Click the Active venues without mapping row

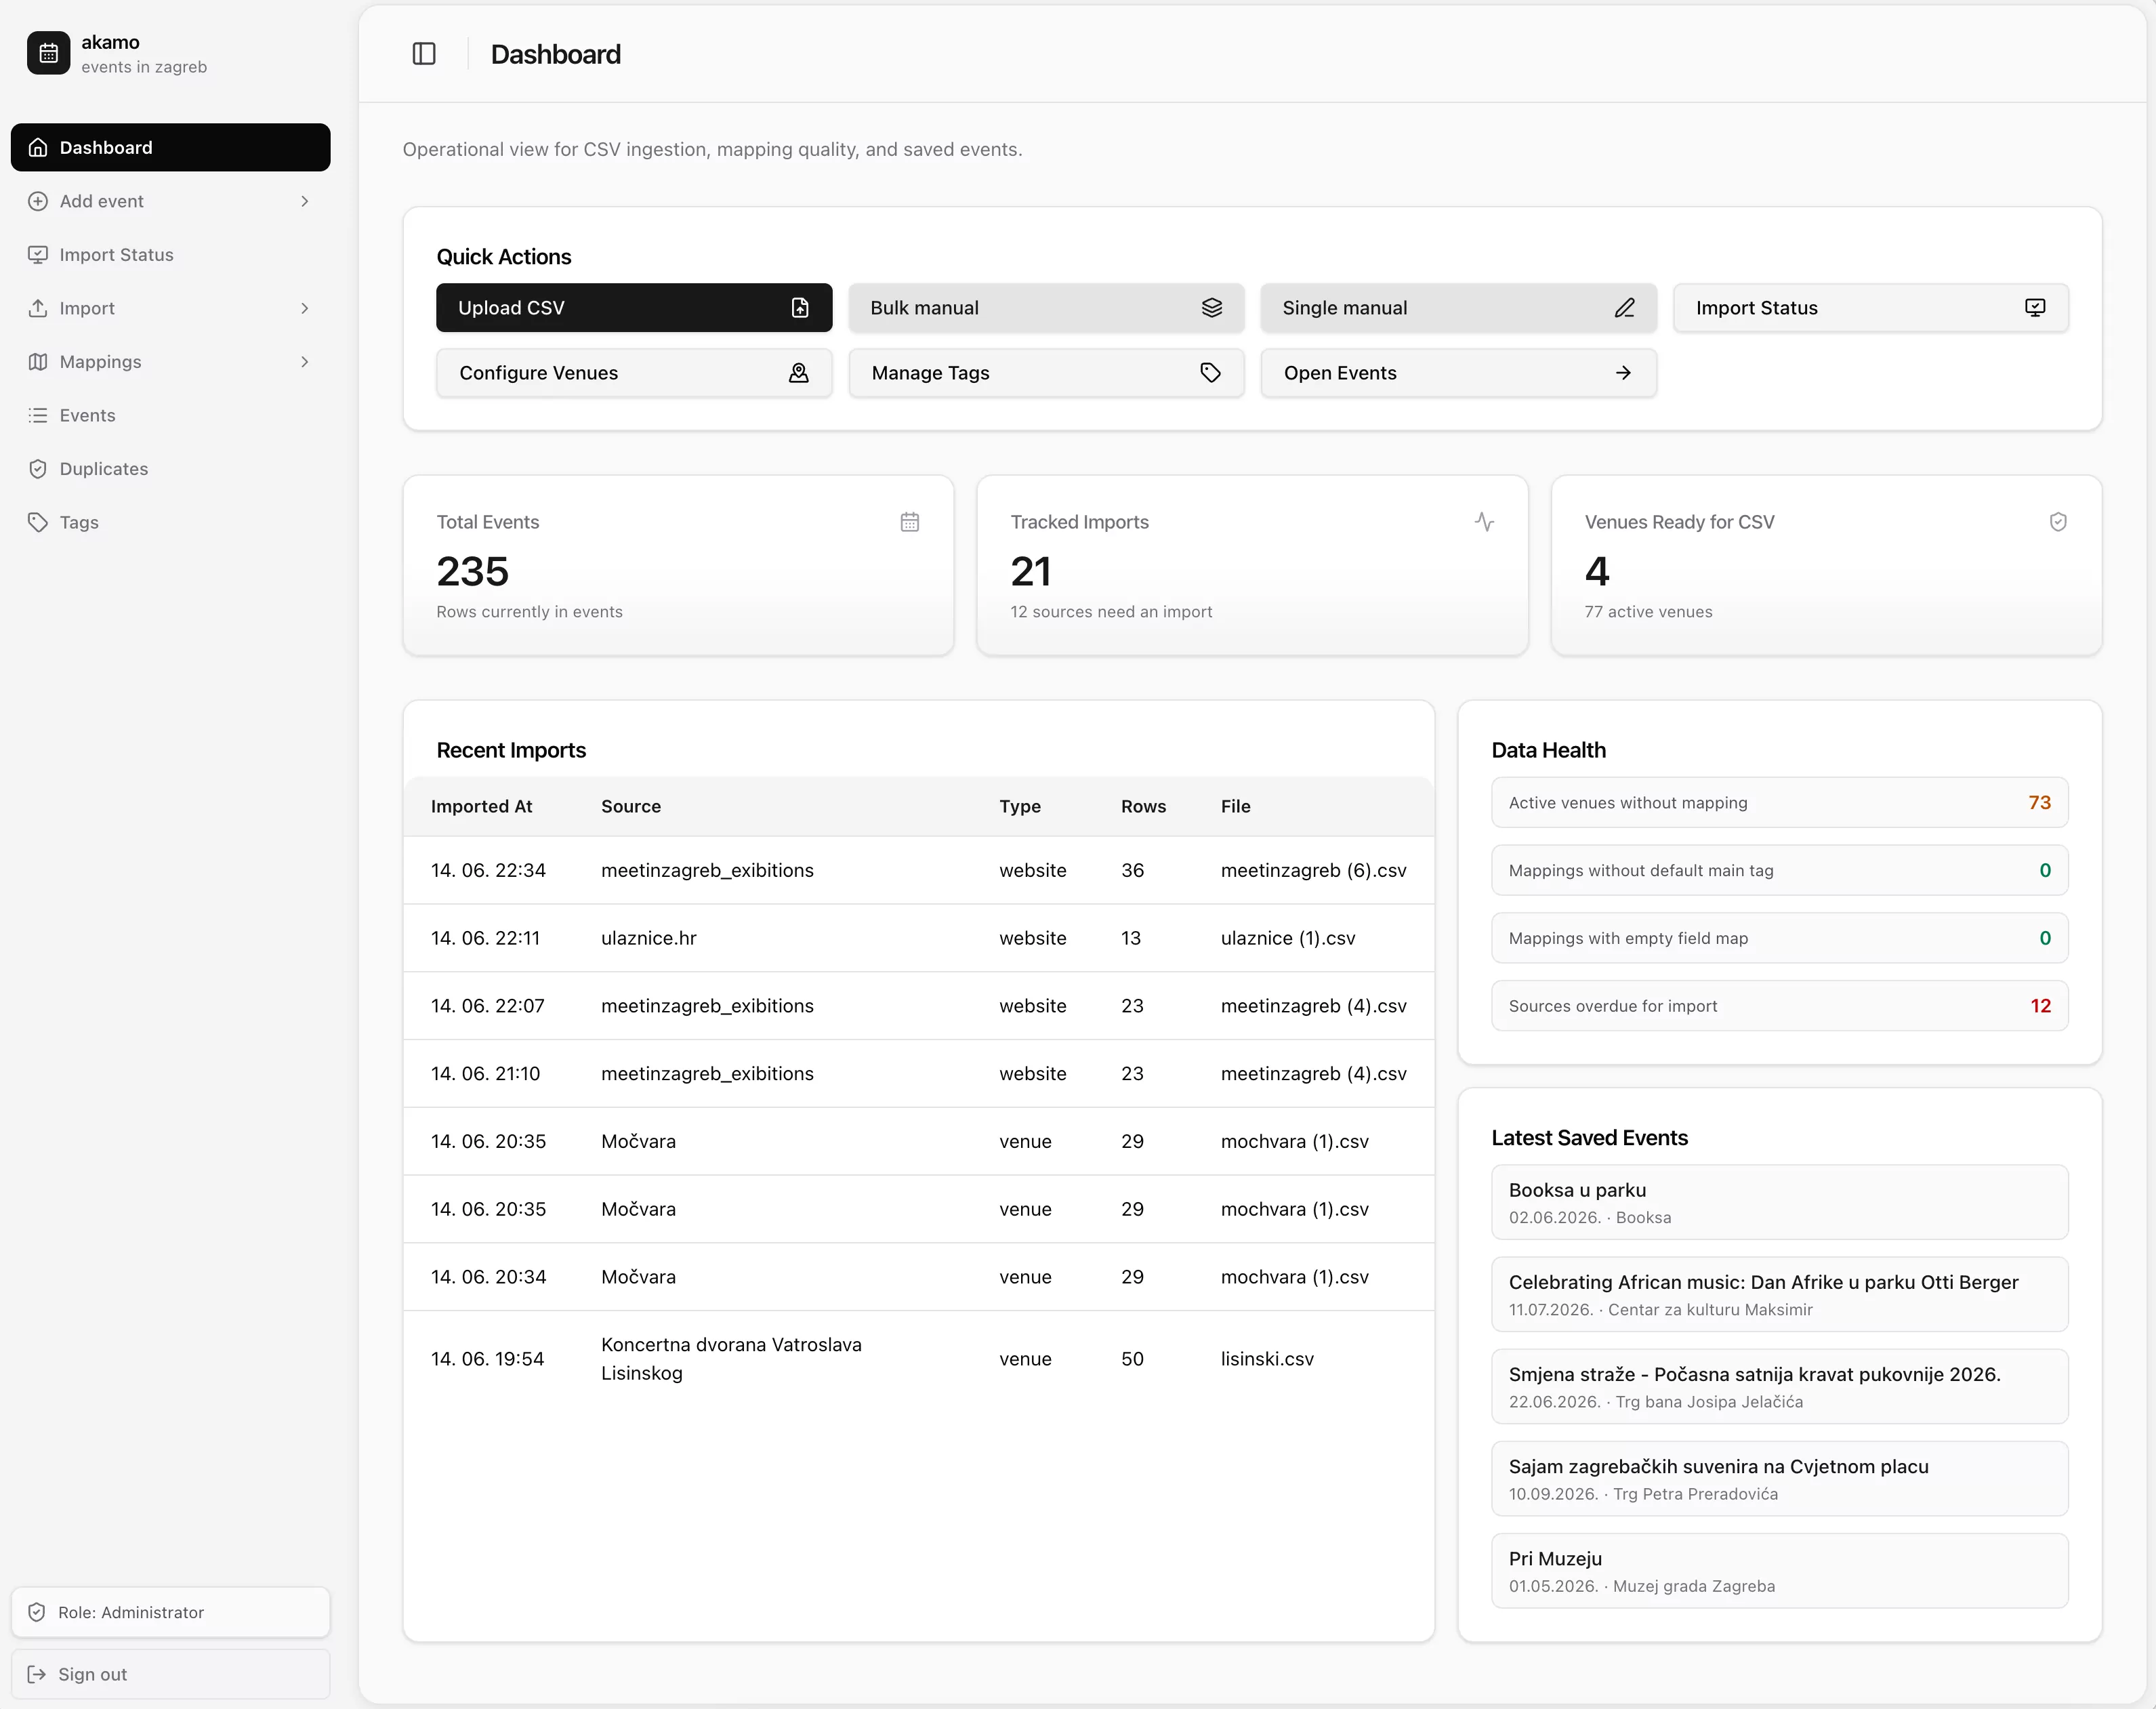(x=1780, y=802)
